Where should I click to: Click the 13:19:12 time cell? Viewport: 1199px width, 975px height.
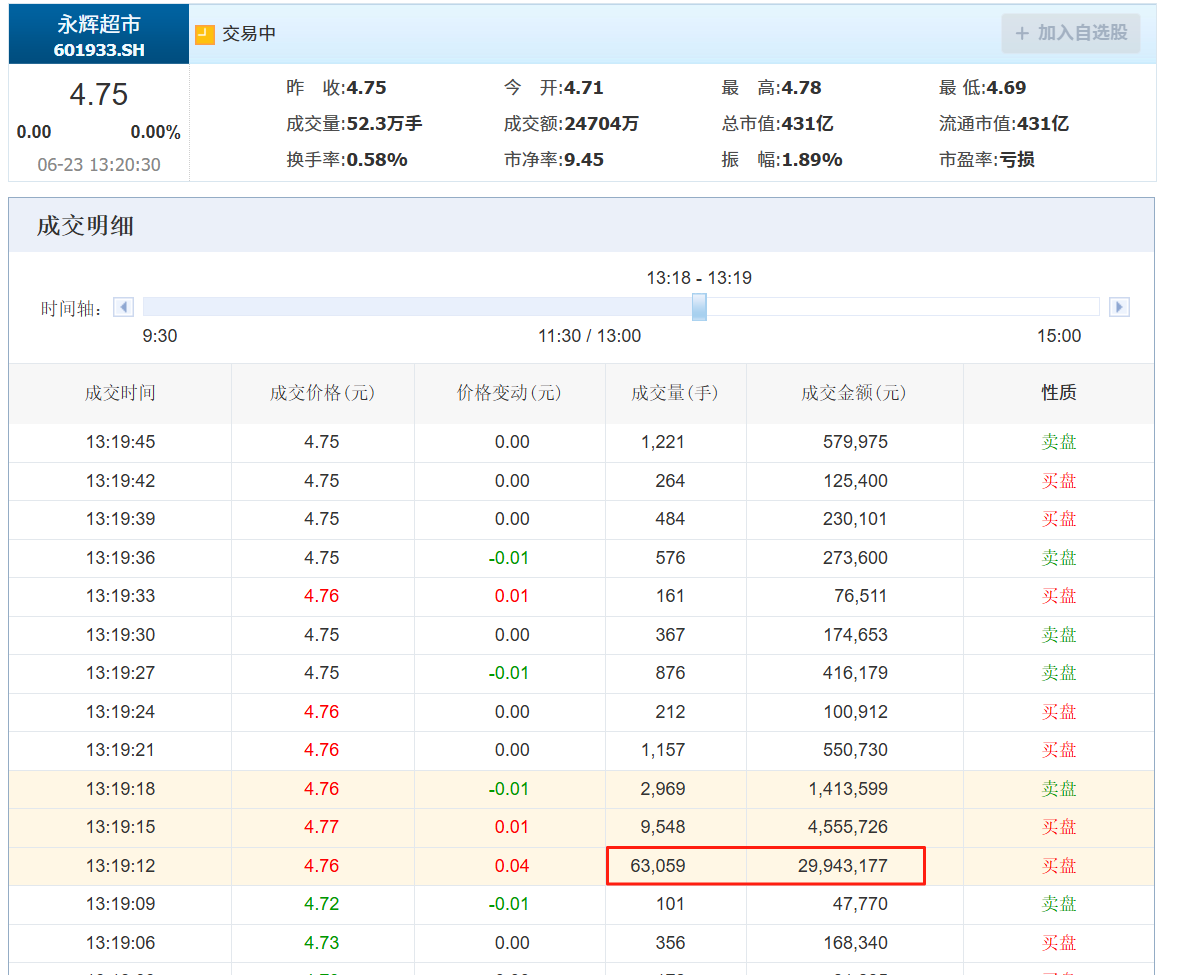click(120, 866)
